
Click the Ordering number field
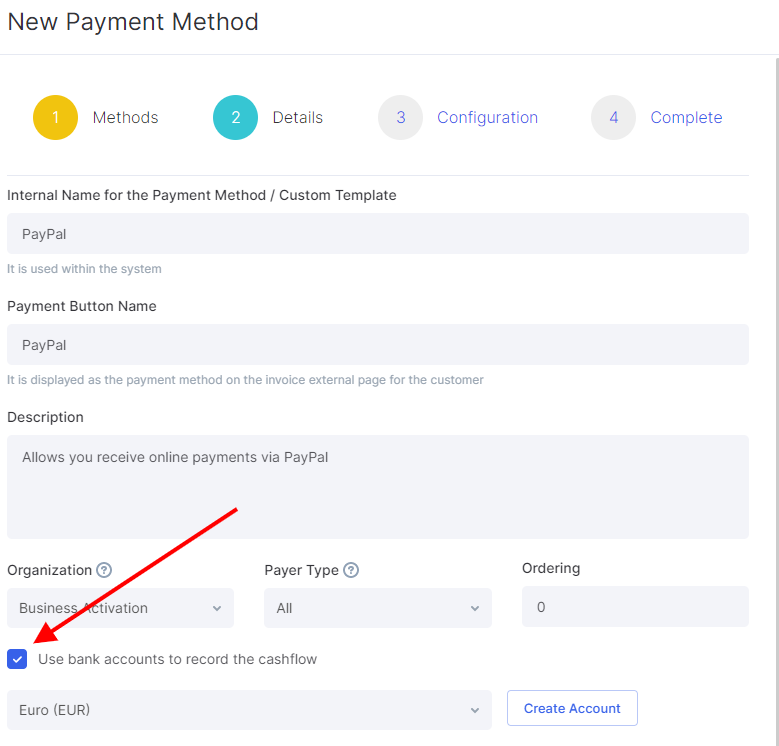point(635,606)
